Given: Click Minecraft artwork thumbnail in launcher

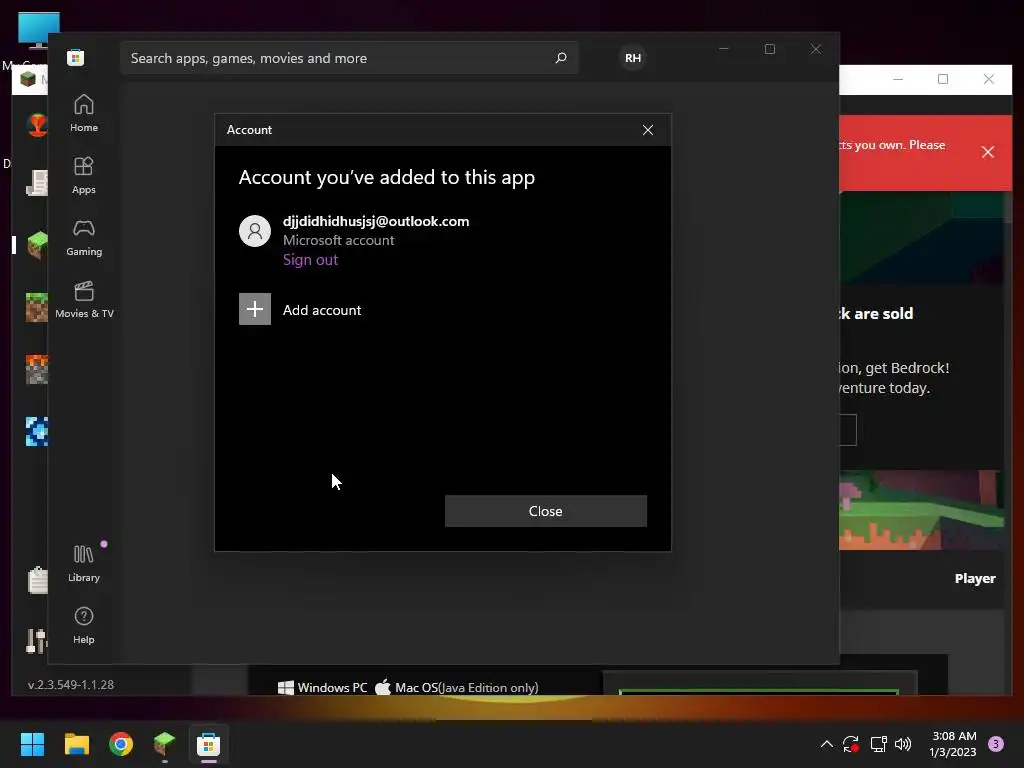Looking at the screenshot, I should (x=921, y=510).
